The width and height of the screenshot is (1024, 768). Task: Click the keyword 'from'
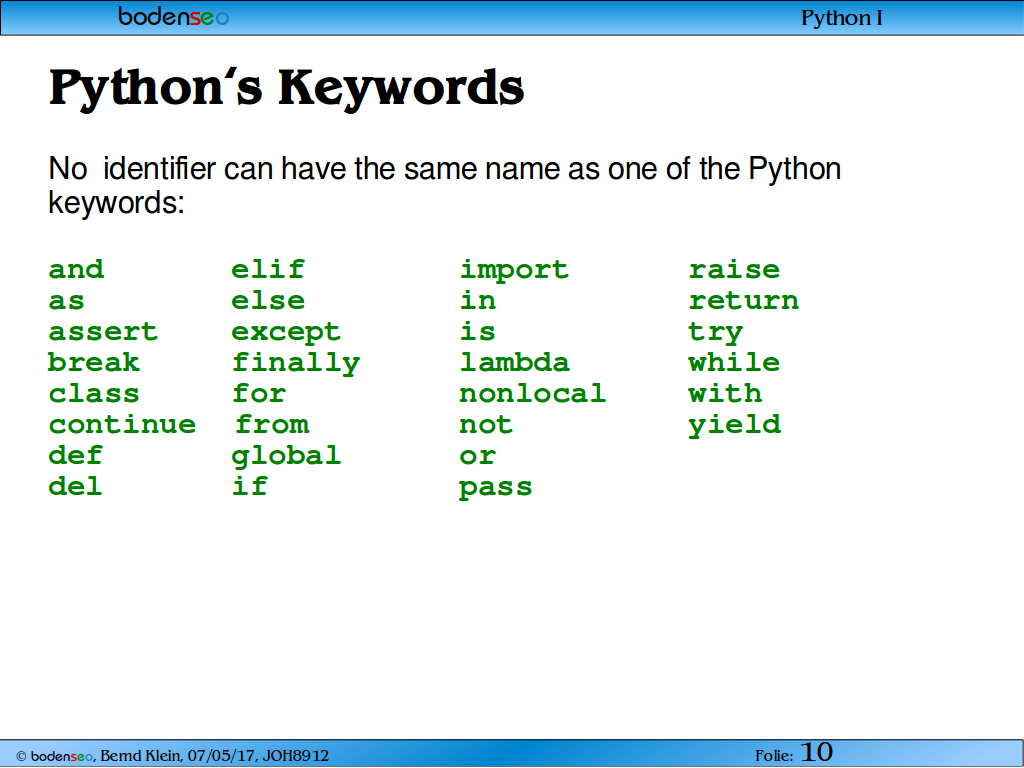click(x=272, y=424)
